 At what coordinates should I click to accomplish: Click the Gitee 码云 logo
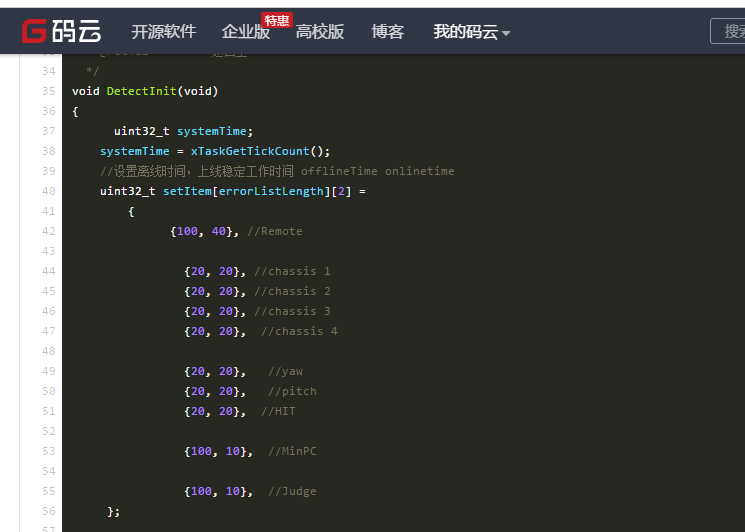click(62, 31)
